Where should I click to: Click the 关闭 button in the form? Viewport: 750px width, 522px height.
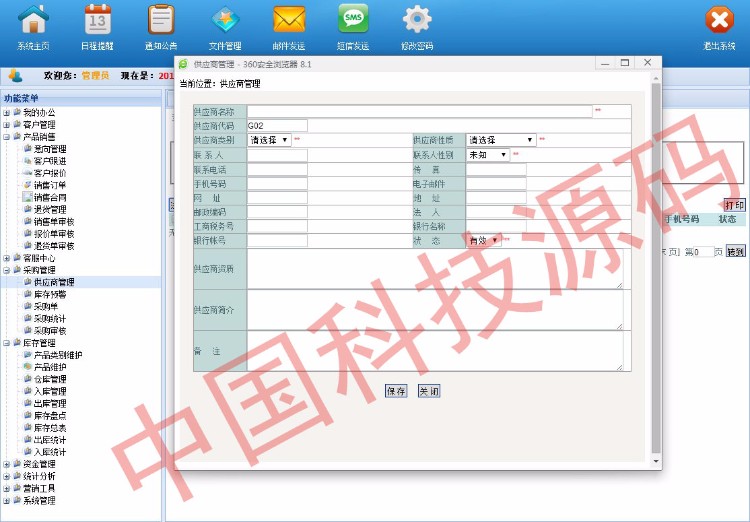[x=429, y=391]
